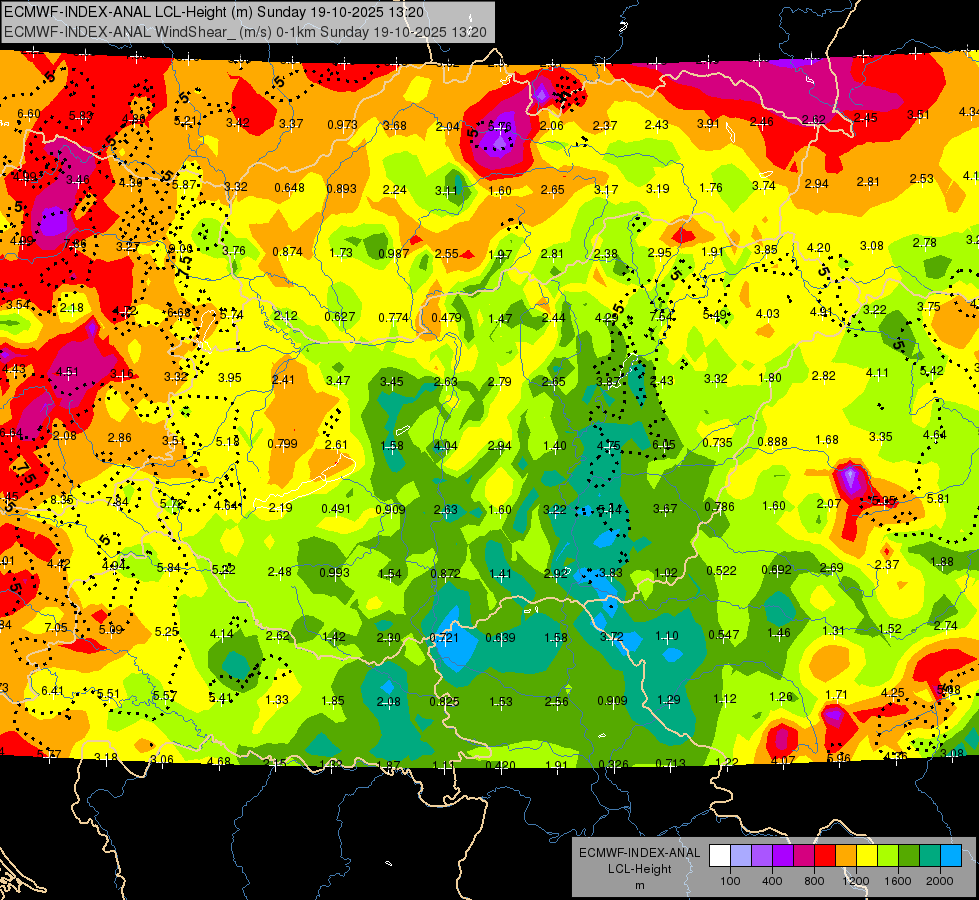Click the legend tick label 1200

click(855, 881)
